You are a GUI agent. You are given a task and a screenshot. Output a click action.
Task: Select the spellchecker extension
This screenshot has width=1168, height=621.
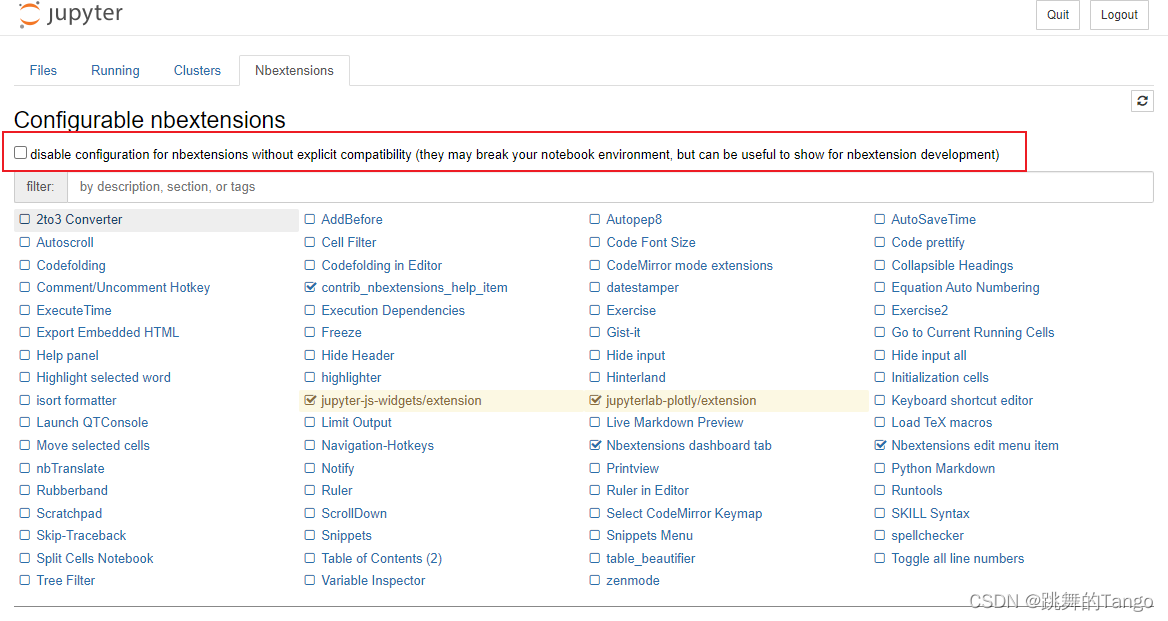927,535
